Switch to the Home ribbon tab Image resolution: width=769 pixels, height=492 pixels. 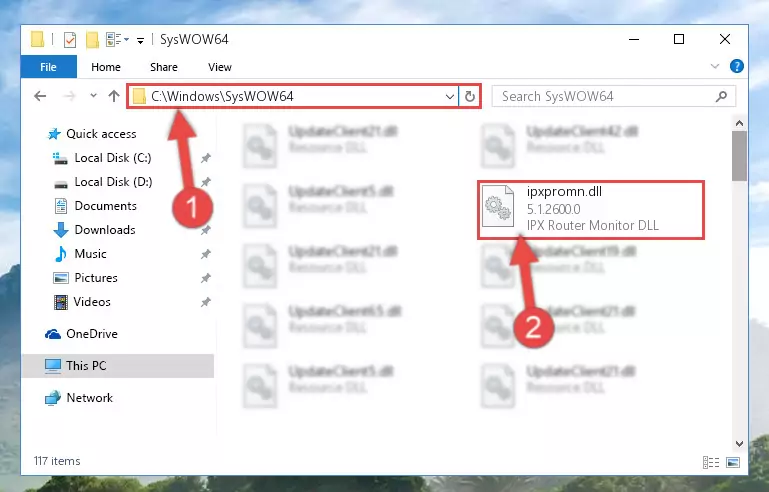pyautogui.click(x=105, y=67)
